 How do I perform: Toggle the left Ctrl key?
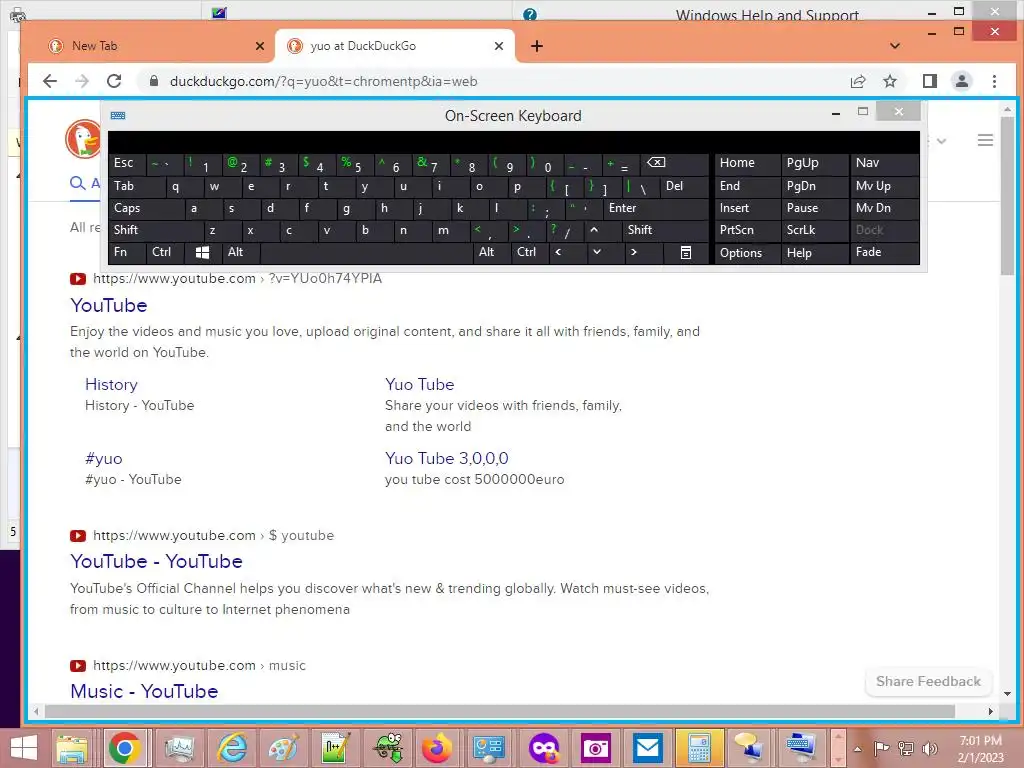(165, 252)
